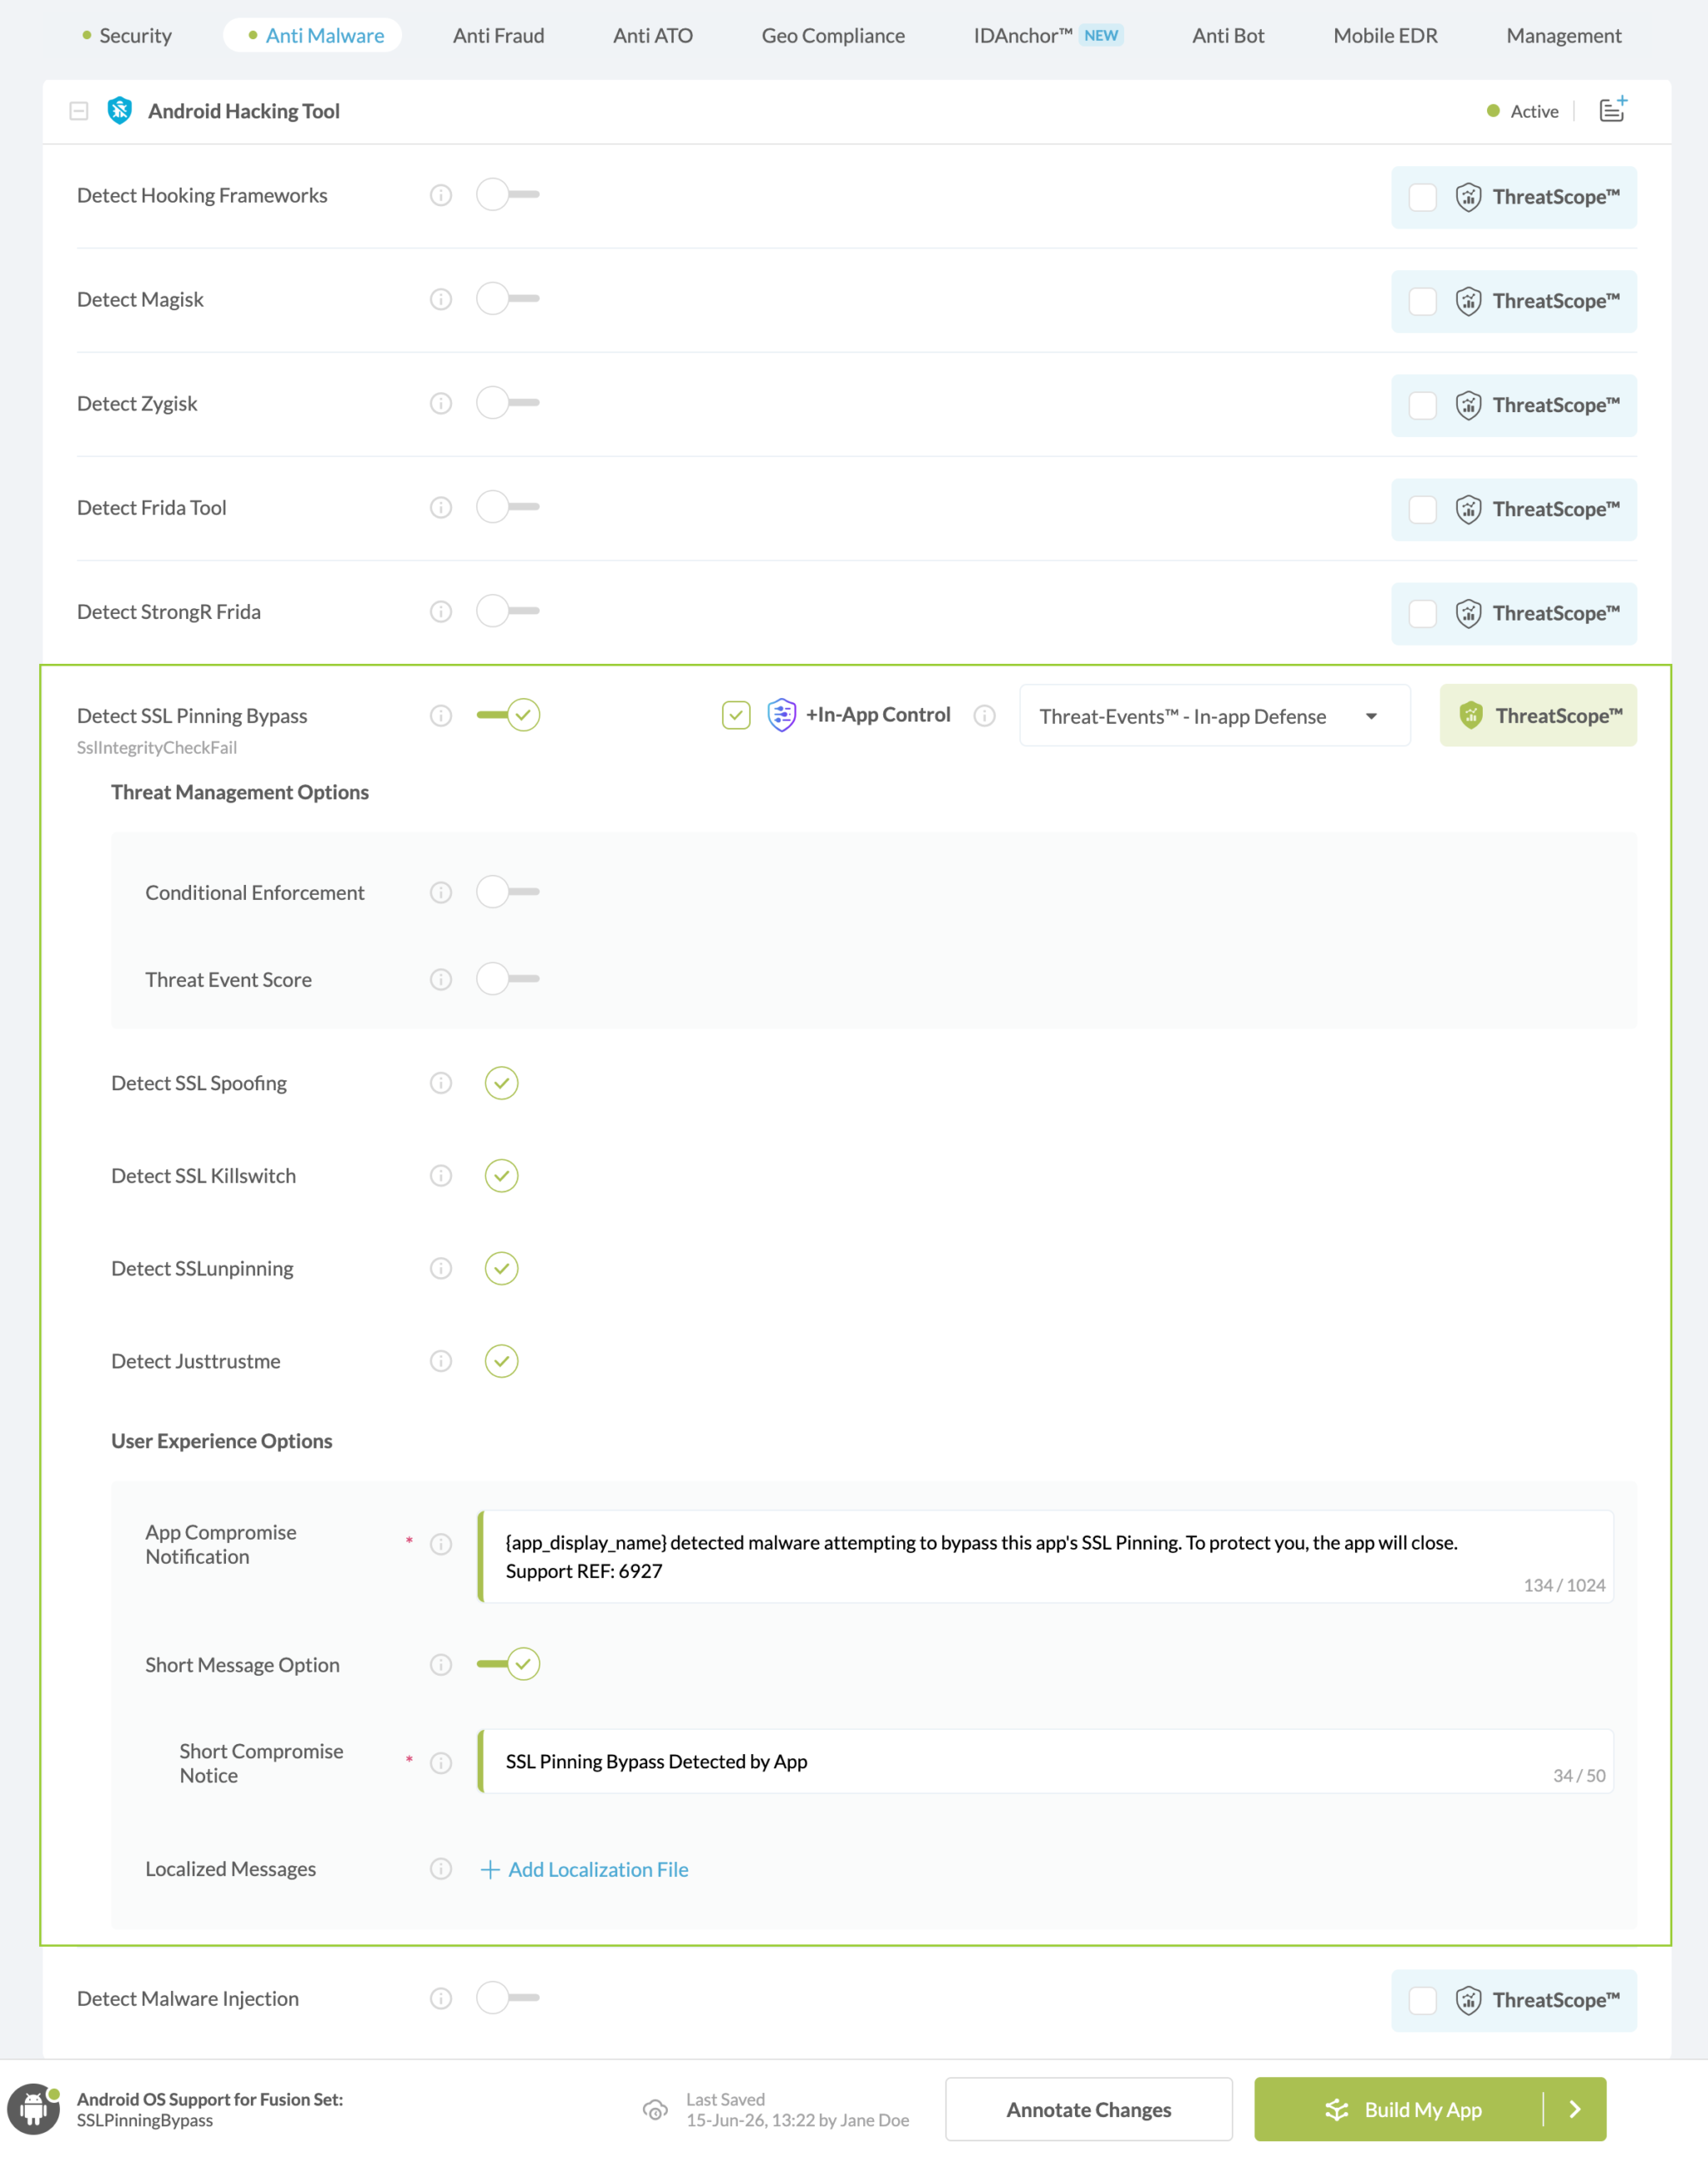Click Add Localization File link
The height and width of the screenshot is (2157, 1708).
586,1869
